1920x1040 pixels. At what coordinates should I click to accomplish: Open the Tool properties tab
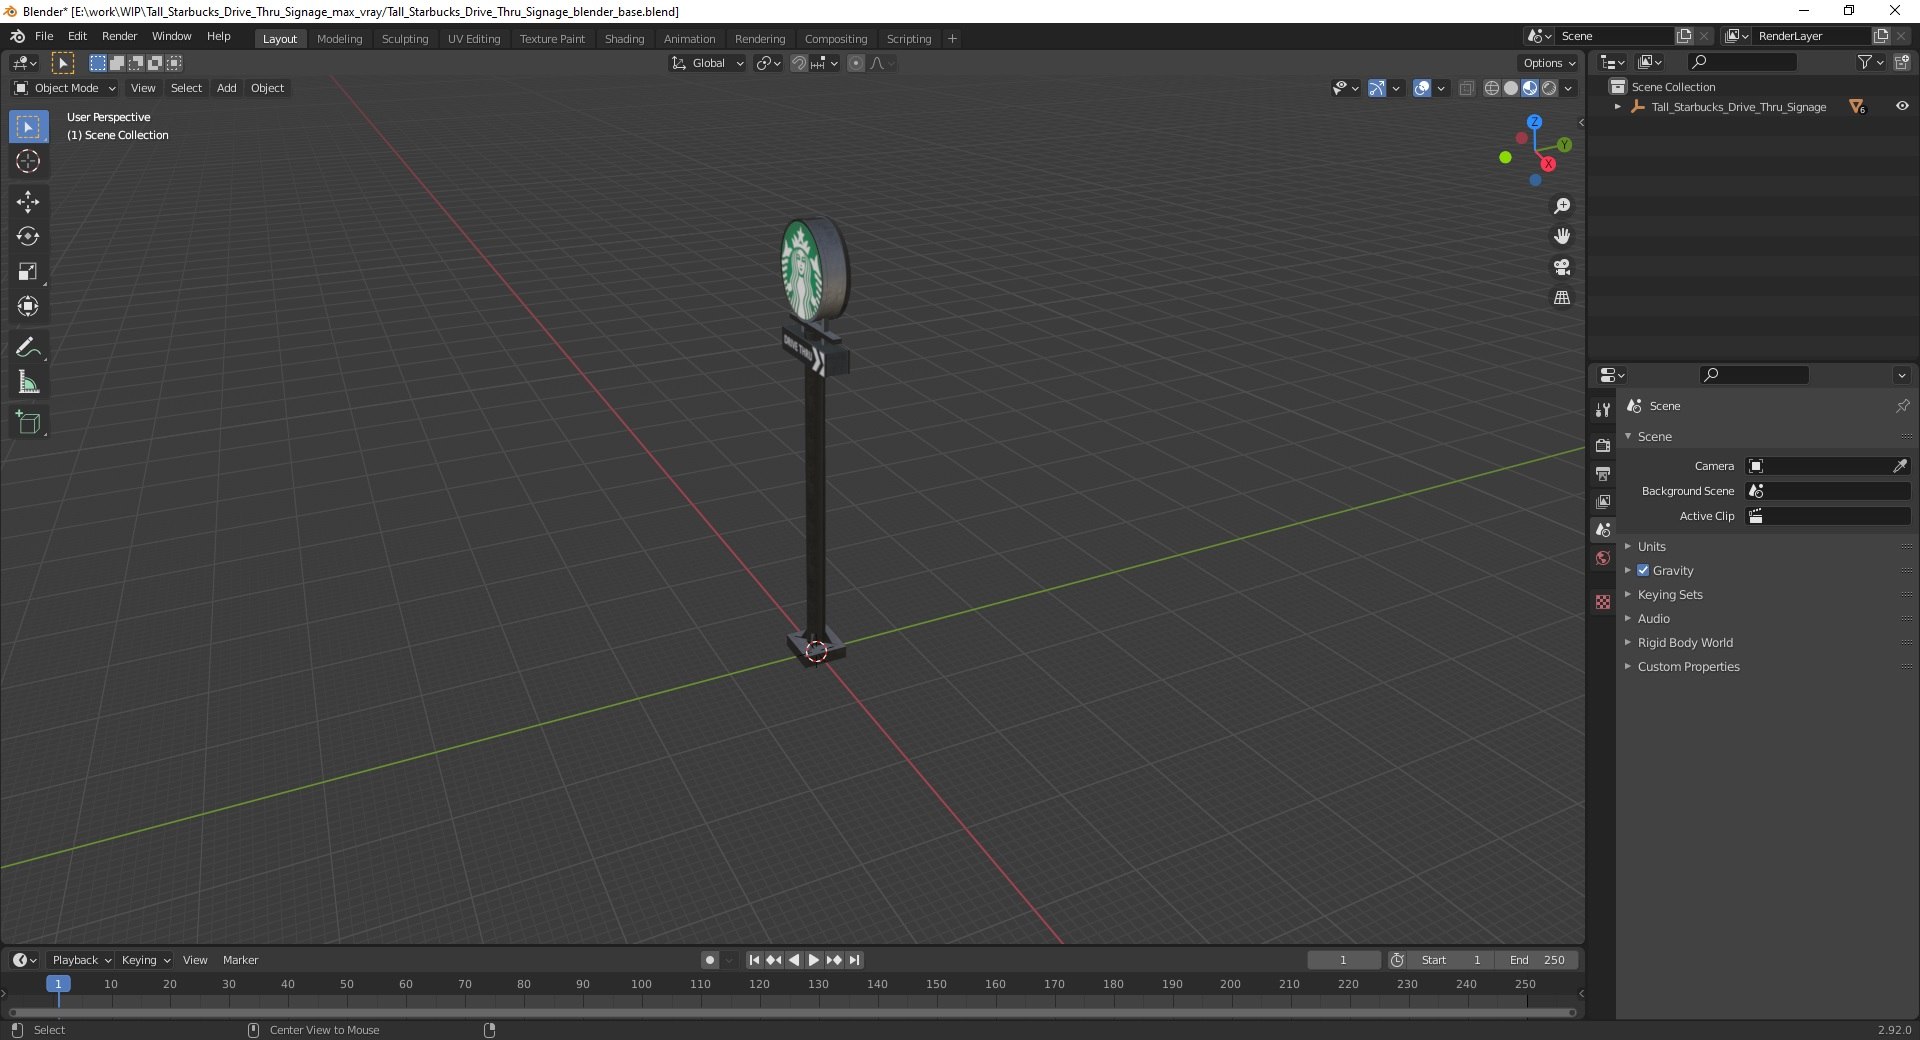tap(1603, 410)
